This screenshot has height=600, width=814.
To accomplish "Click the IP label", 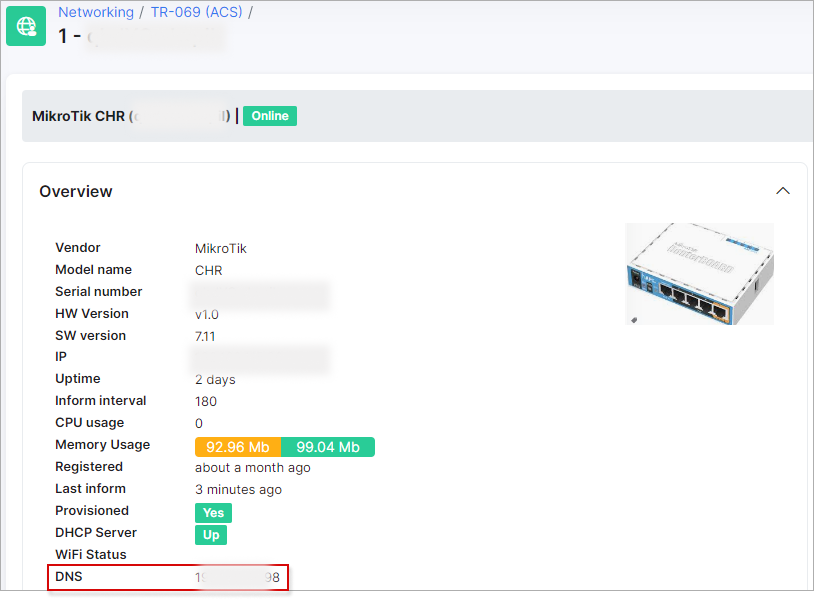I will 61,357.
